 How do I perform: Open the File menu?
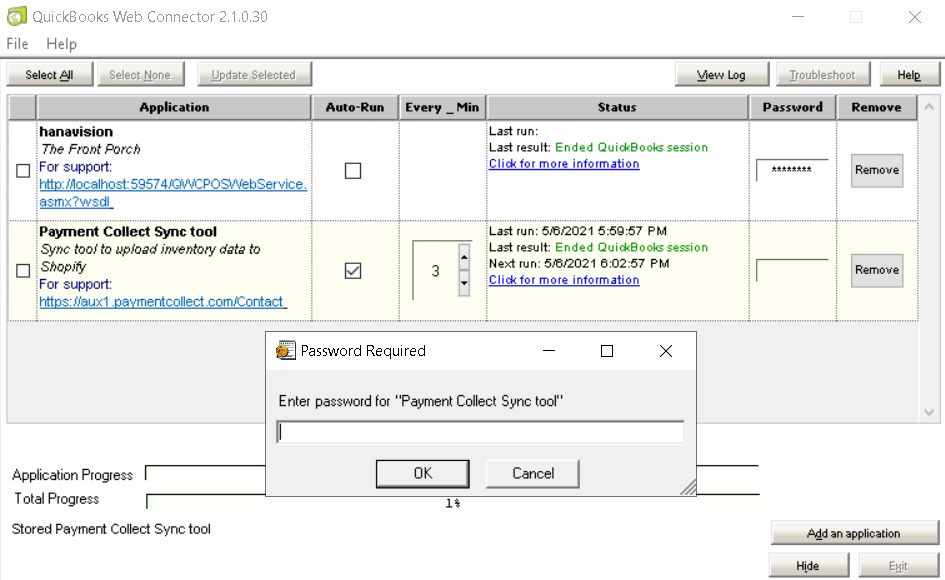pyautogui.click(x=17, y=44)
